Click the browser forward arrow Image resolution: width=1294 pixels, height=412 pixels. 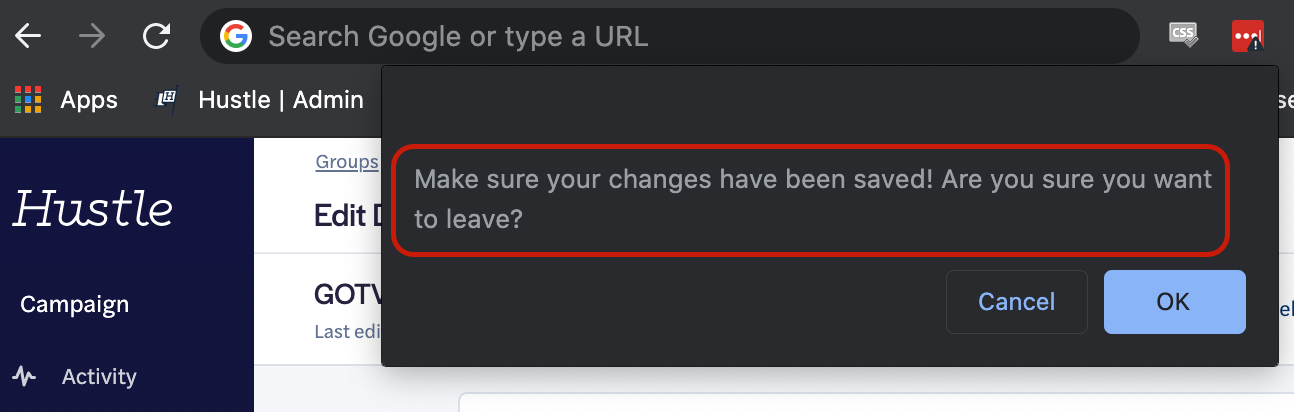pos(92,37)
